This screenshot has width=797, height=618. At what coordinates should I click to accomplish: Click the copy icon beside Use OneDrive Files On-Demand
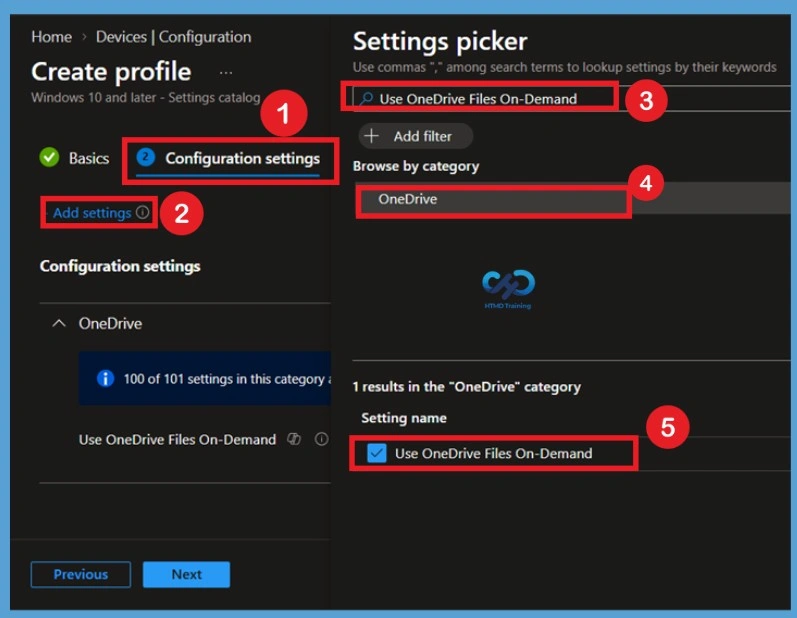[294, 439]
